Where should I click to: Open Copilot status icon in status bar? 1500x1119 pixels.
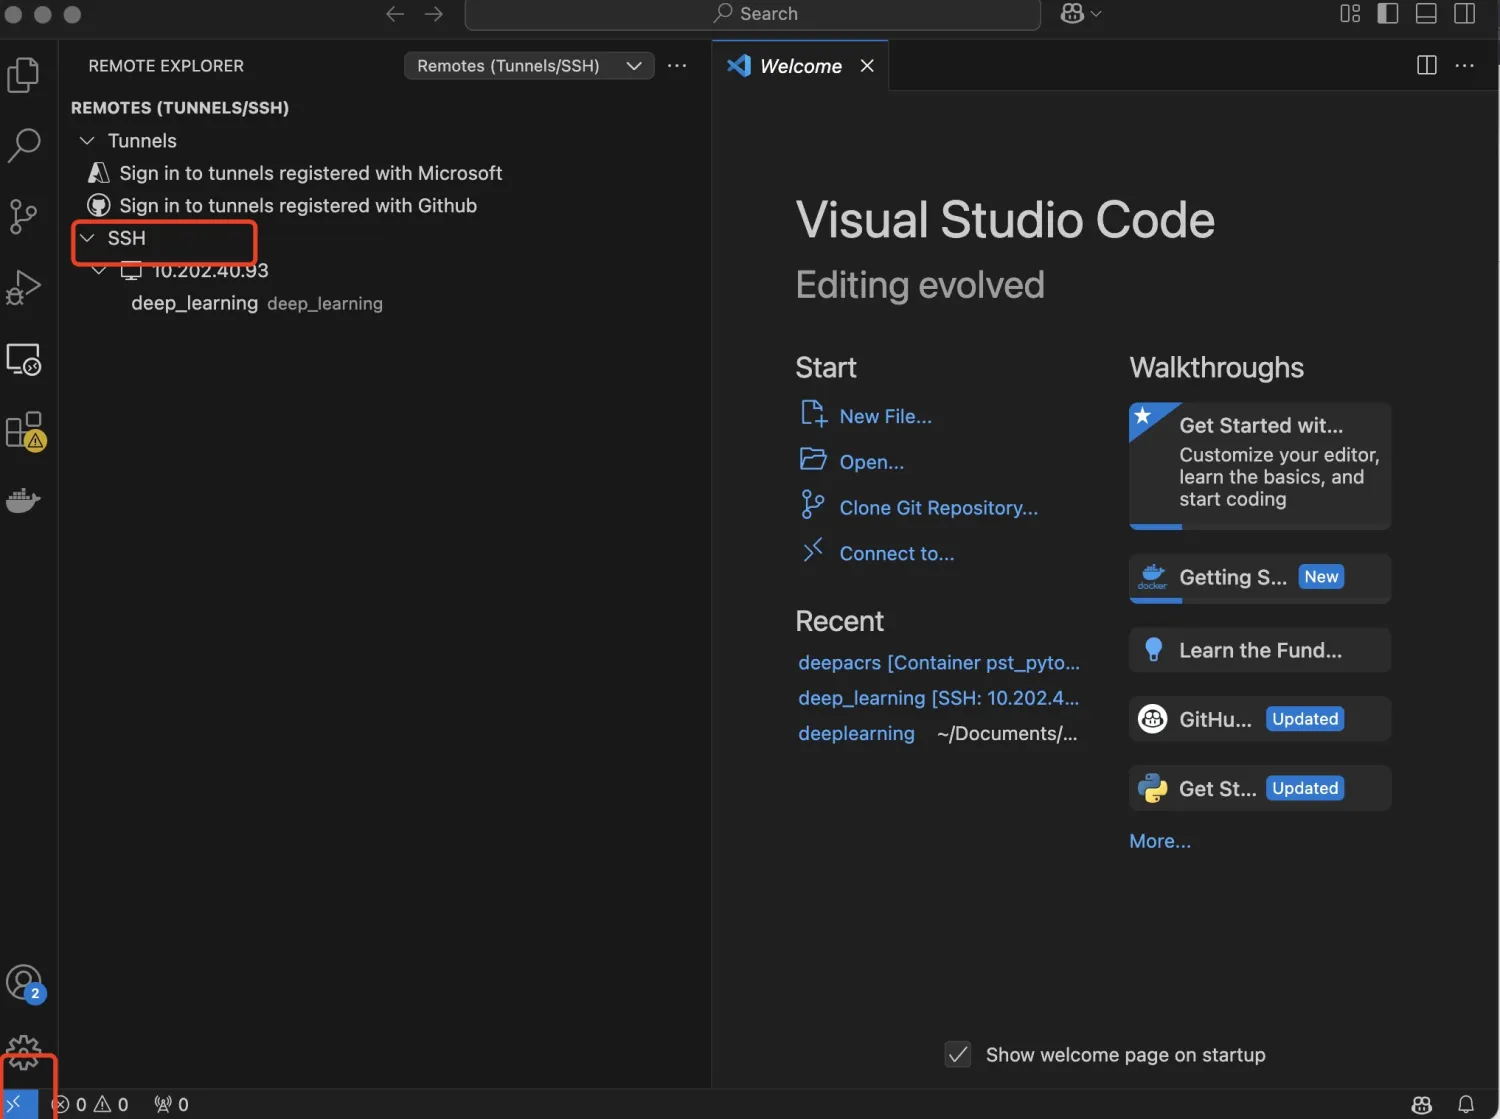[x=1421, y=1104]
